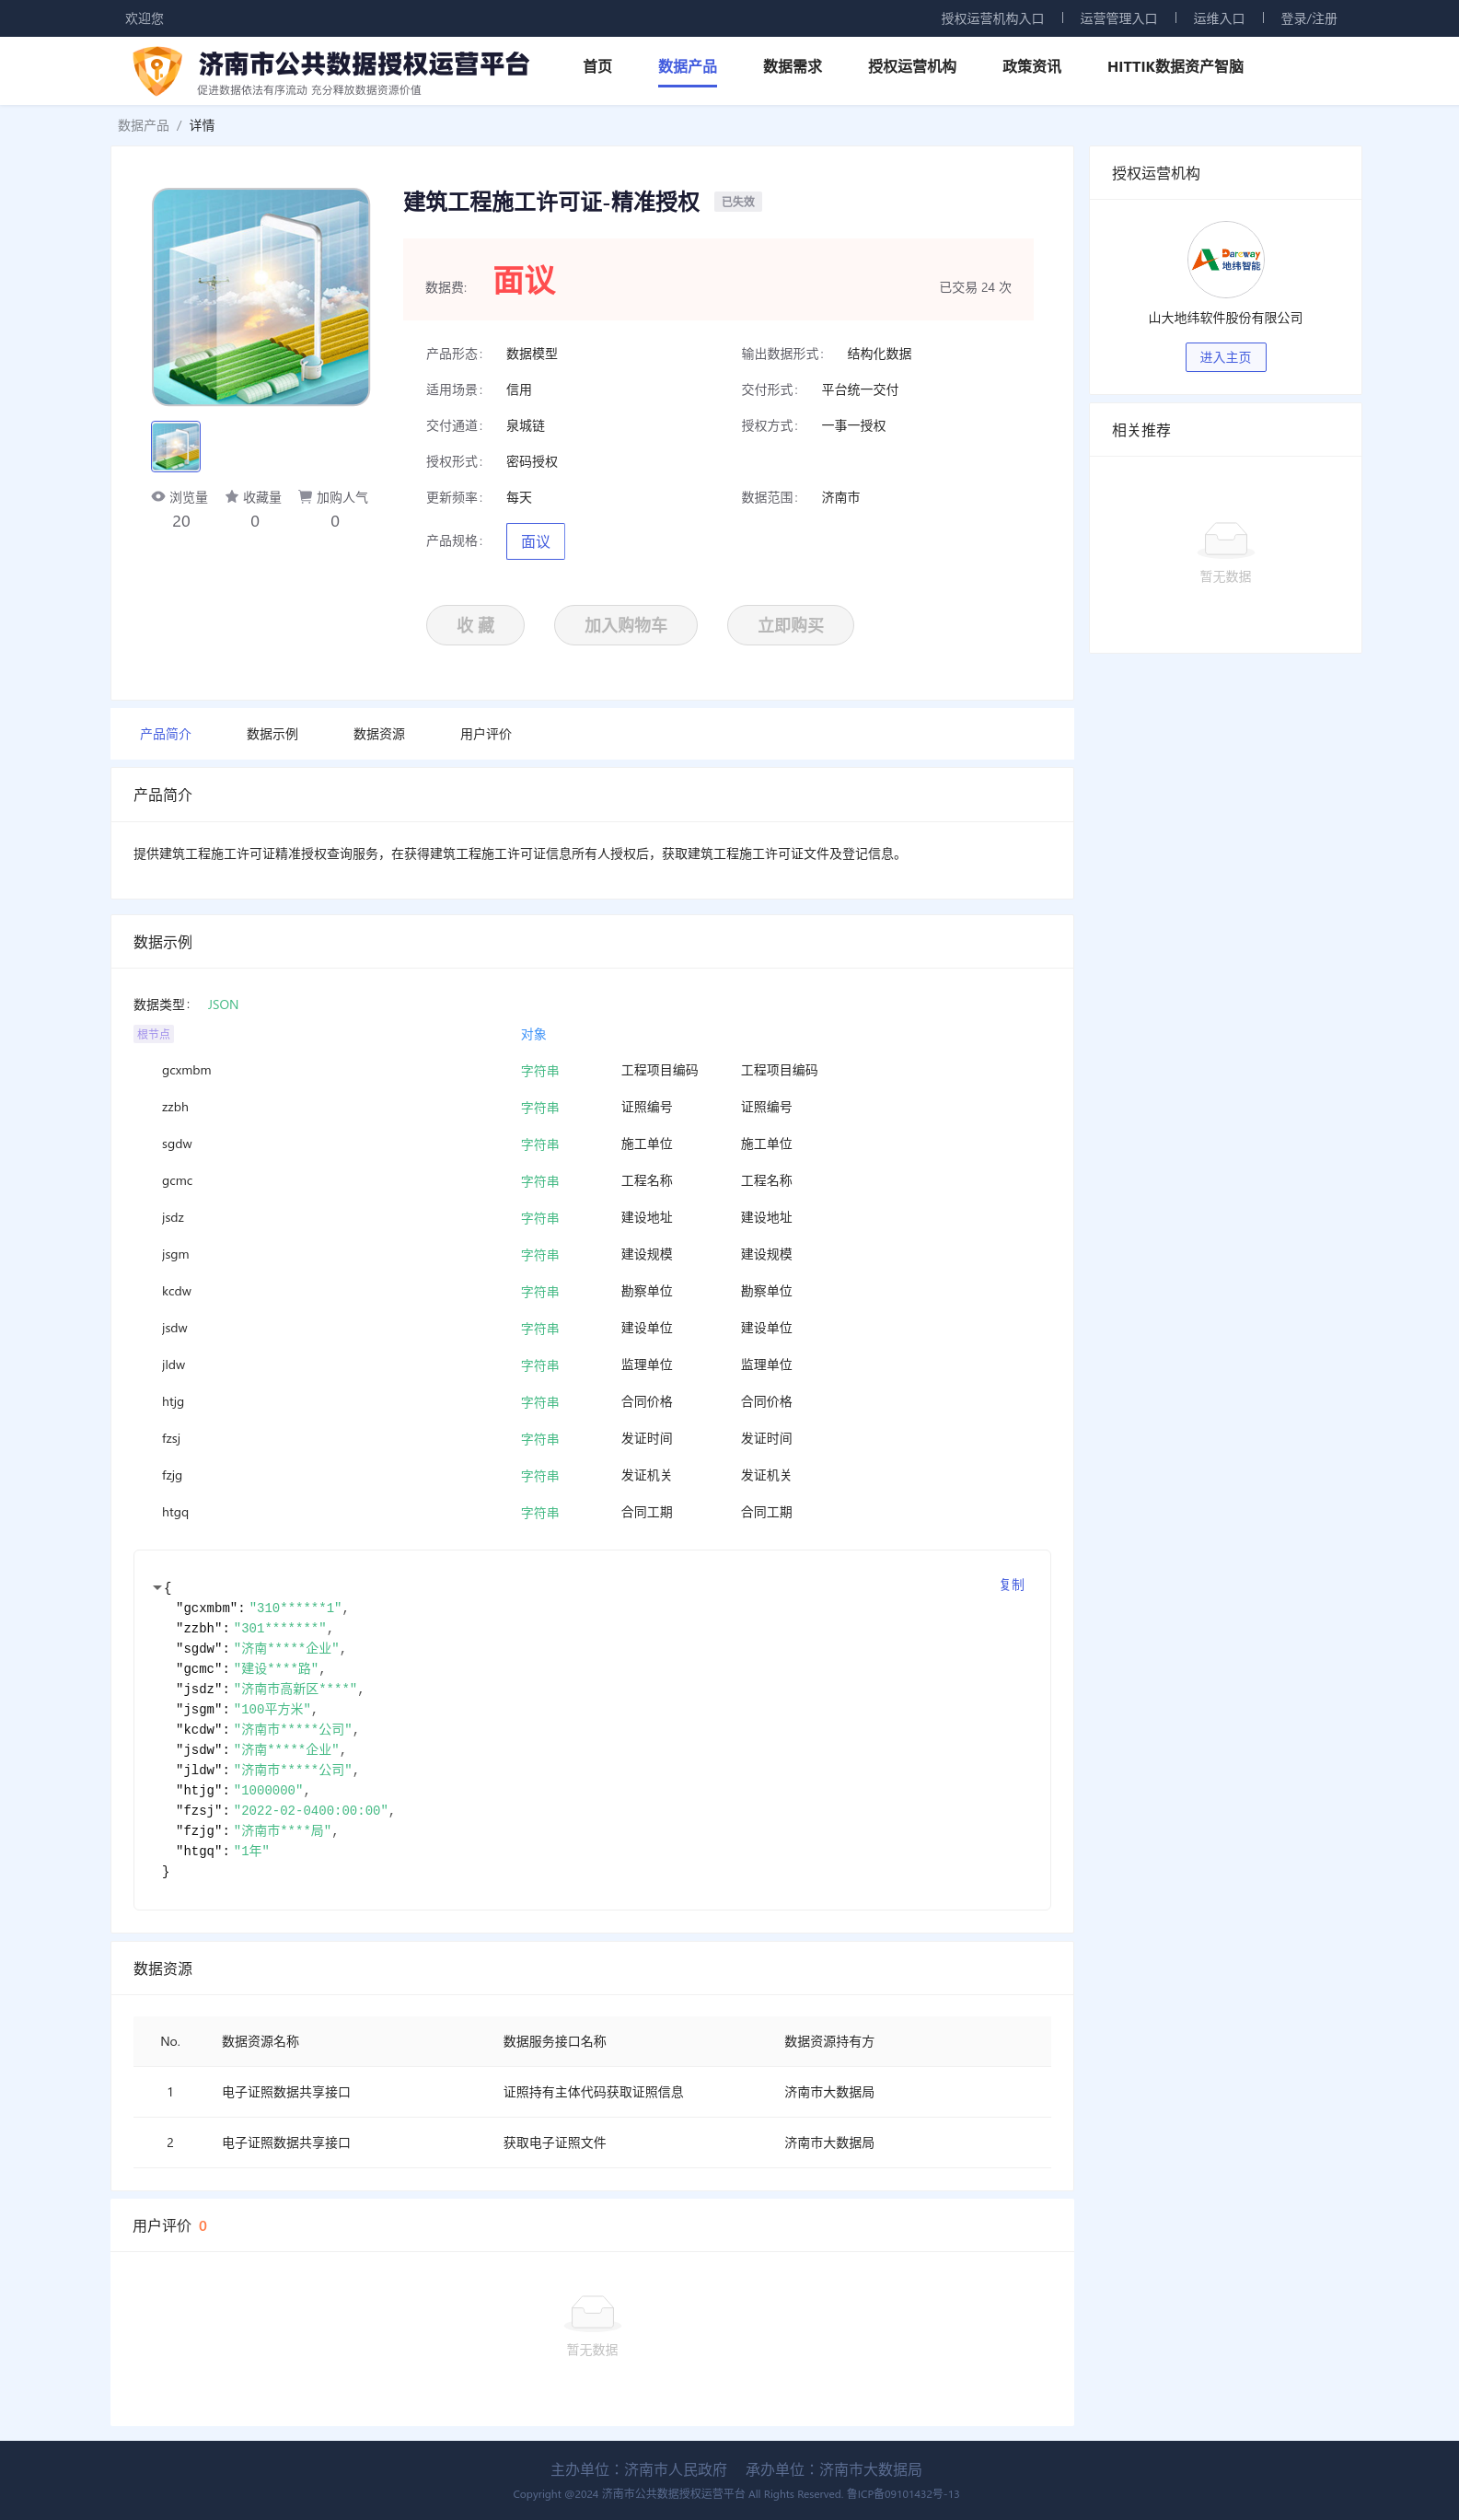Click the 已失效 status badge
Viewport: 1459px width, 2520px height.
(x=738, y=202)
